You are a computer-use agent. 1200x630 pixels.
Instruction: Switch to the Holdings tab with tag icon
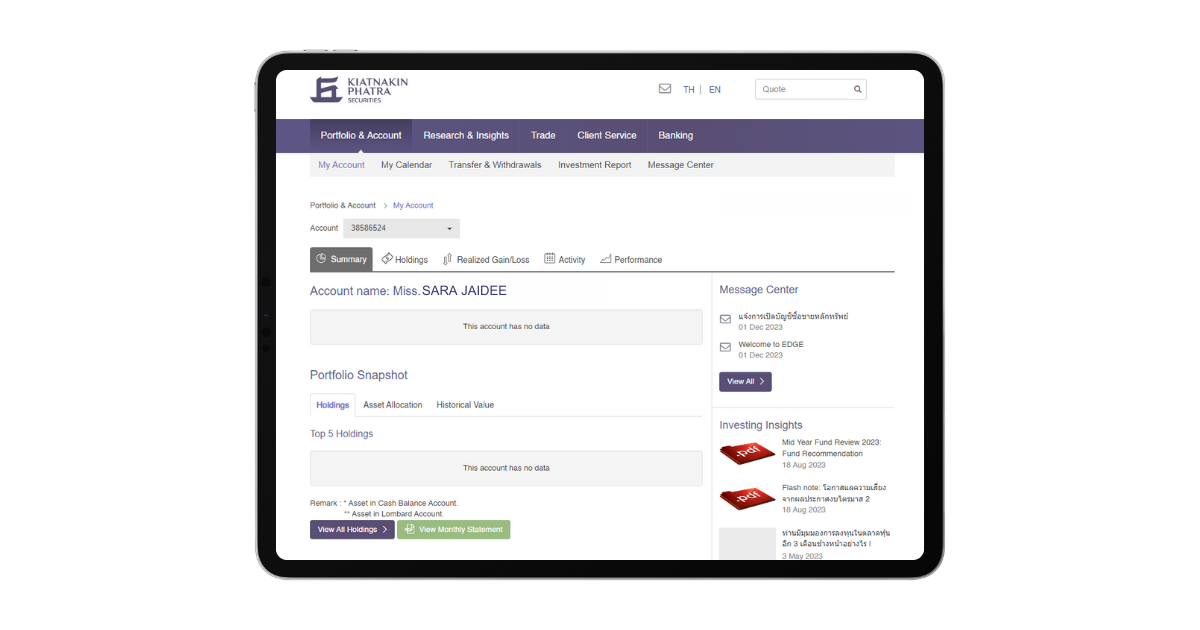(x=405, y=260)
